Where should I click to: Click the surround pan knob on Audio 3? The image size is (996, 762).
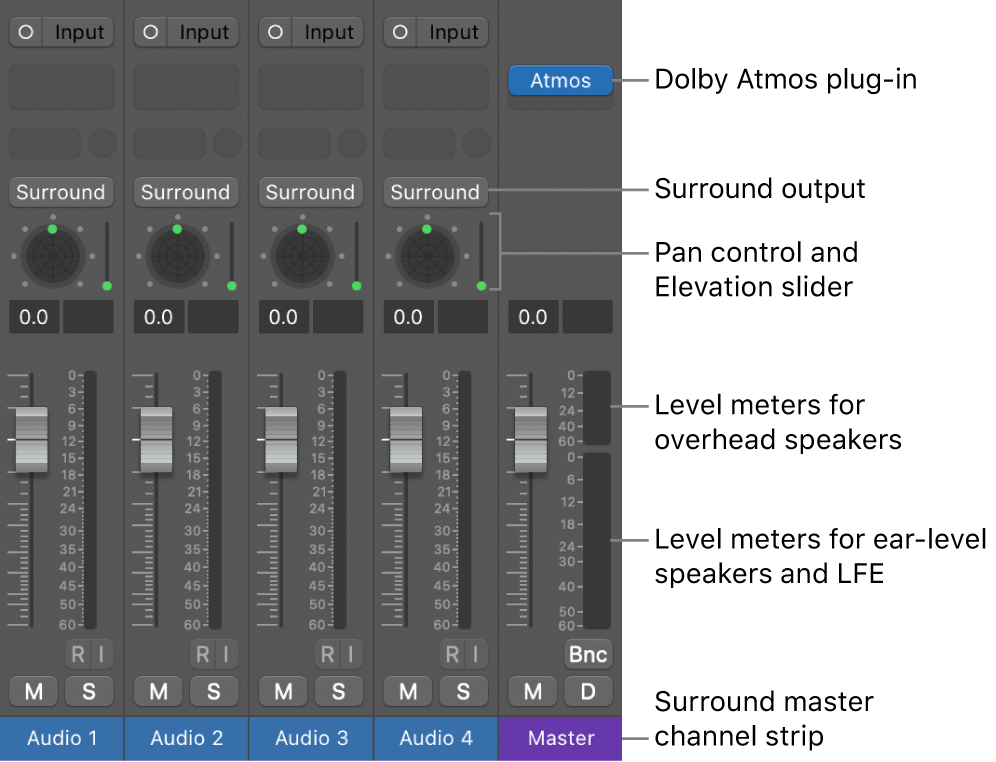[302, 255]
